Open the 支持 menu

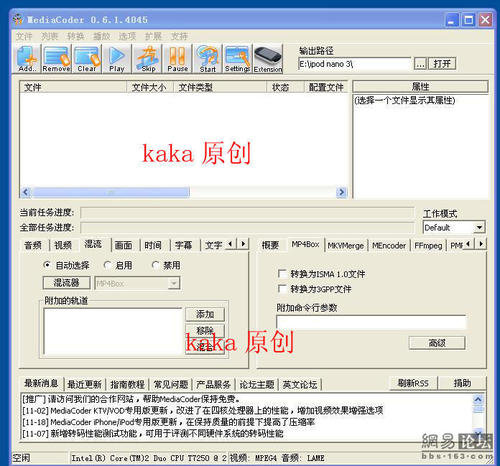(x=179, y=36)
